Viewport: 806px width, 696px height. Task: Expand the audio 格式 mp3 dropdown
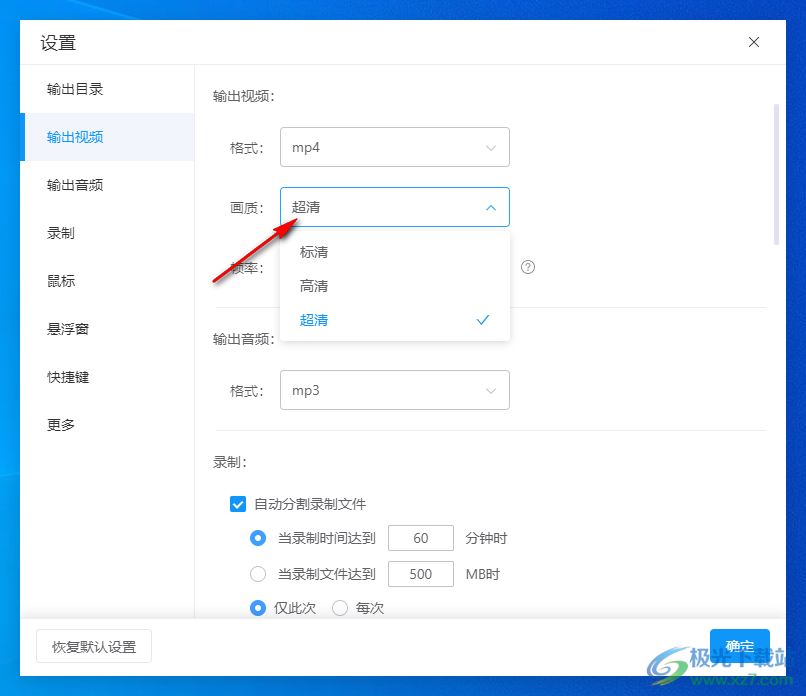coord(395,390)
